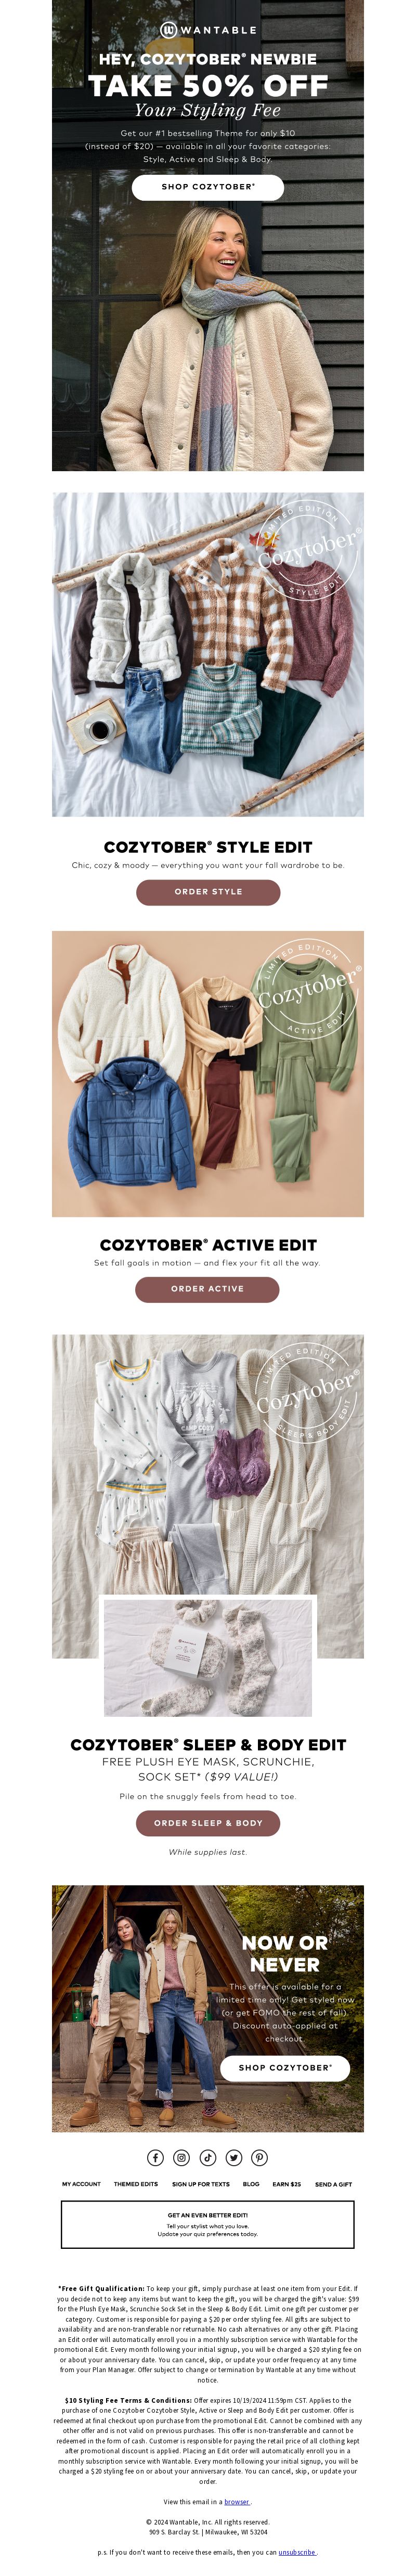Open the Instagram social icon
This screenshot has width=416, height=2576.
182,2157
